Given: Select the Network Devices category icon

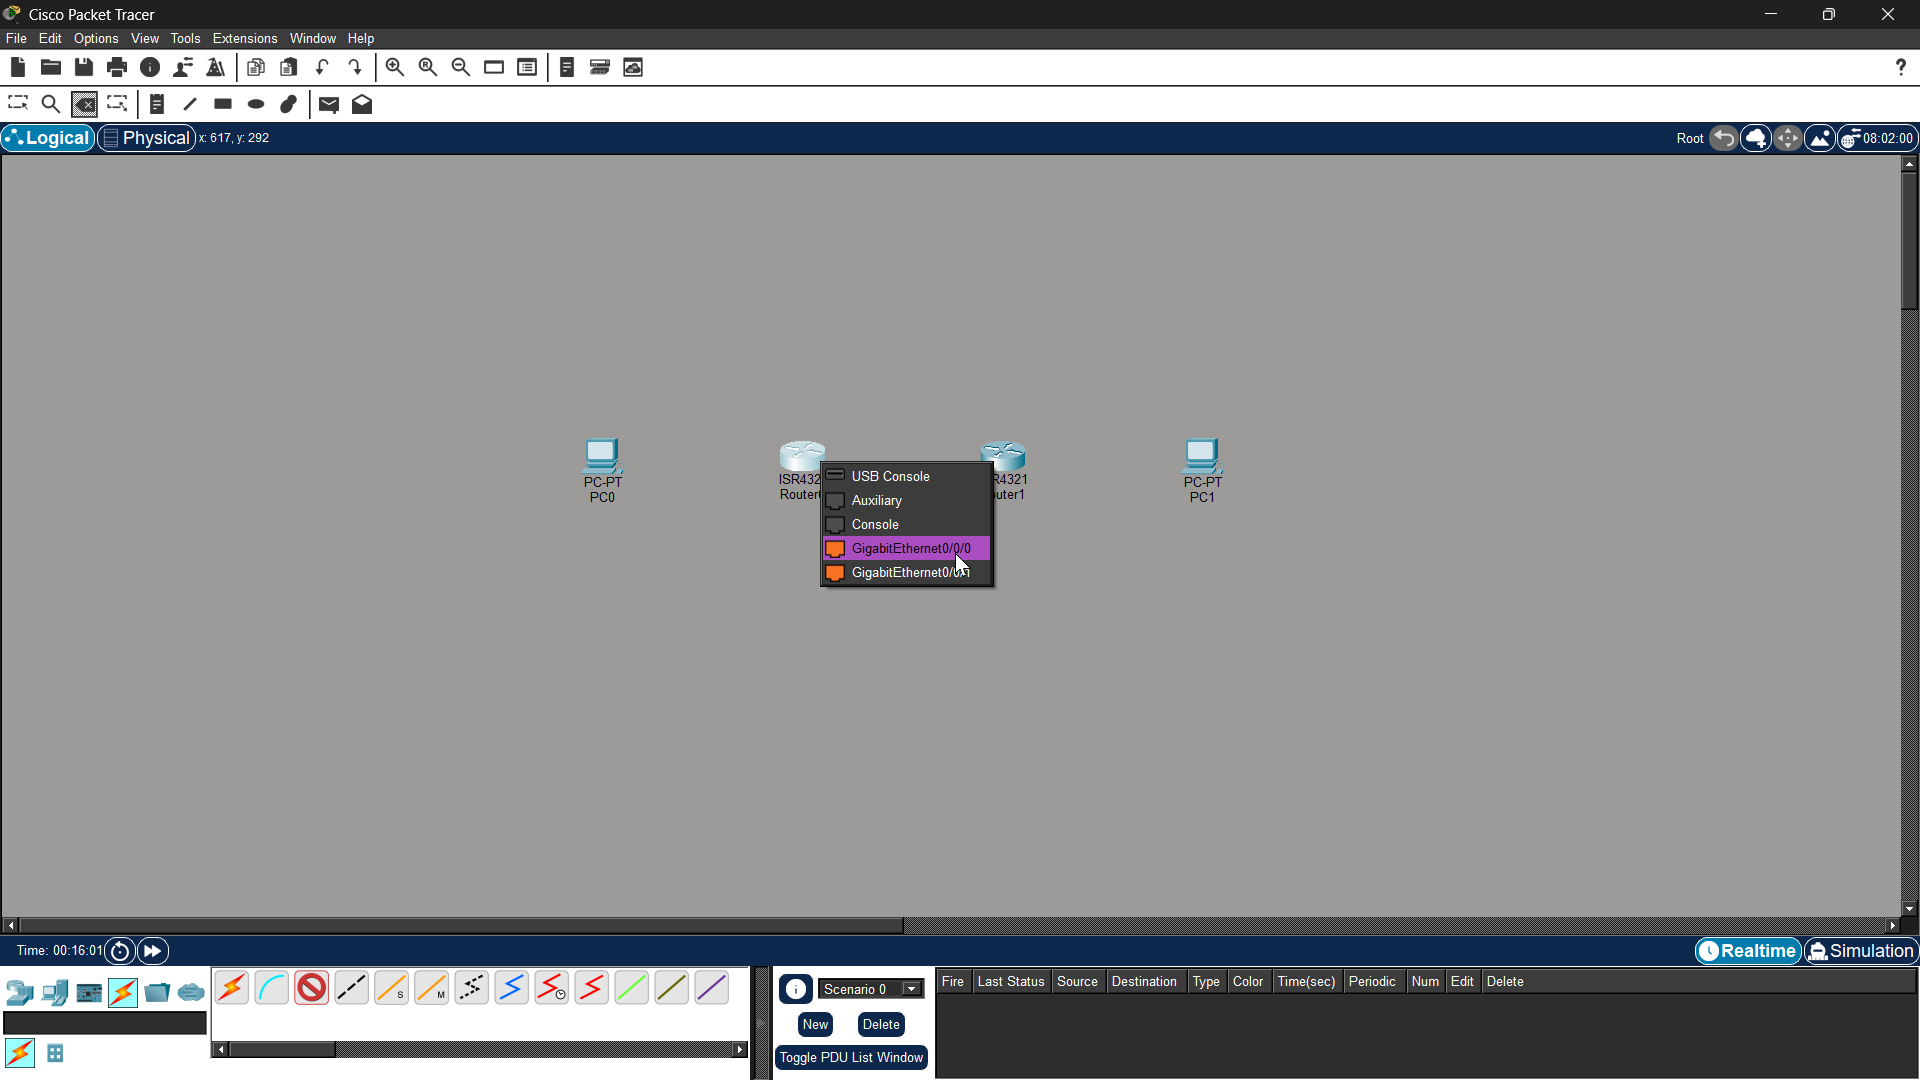Looking at the screenshot, I should point(20,993).
